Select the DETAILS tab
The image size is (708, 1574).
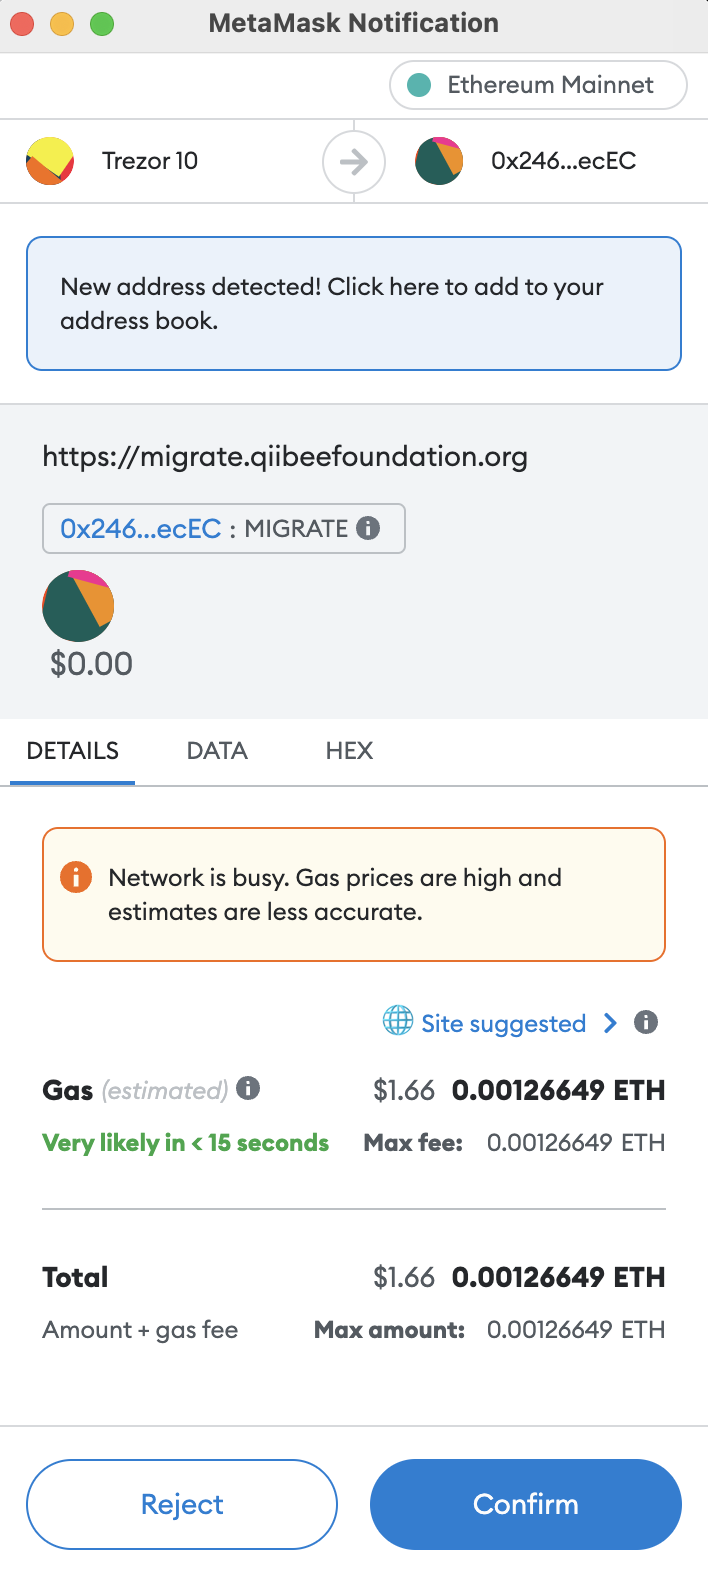(x=73, y=751)
